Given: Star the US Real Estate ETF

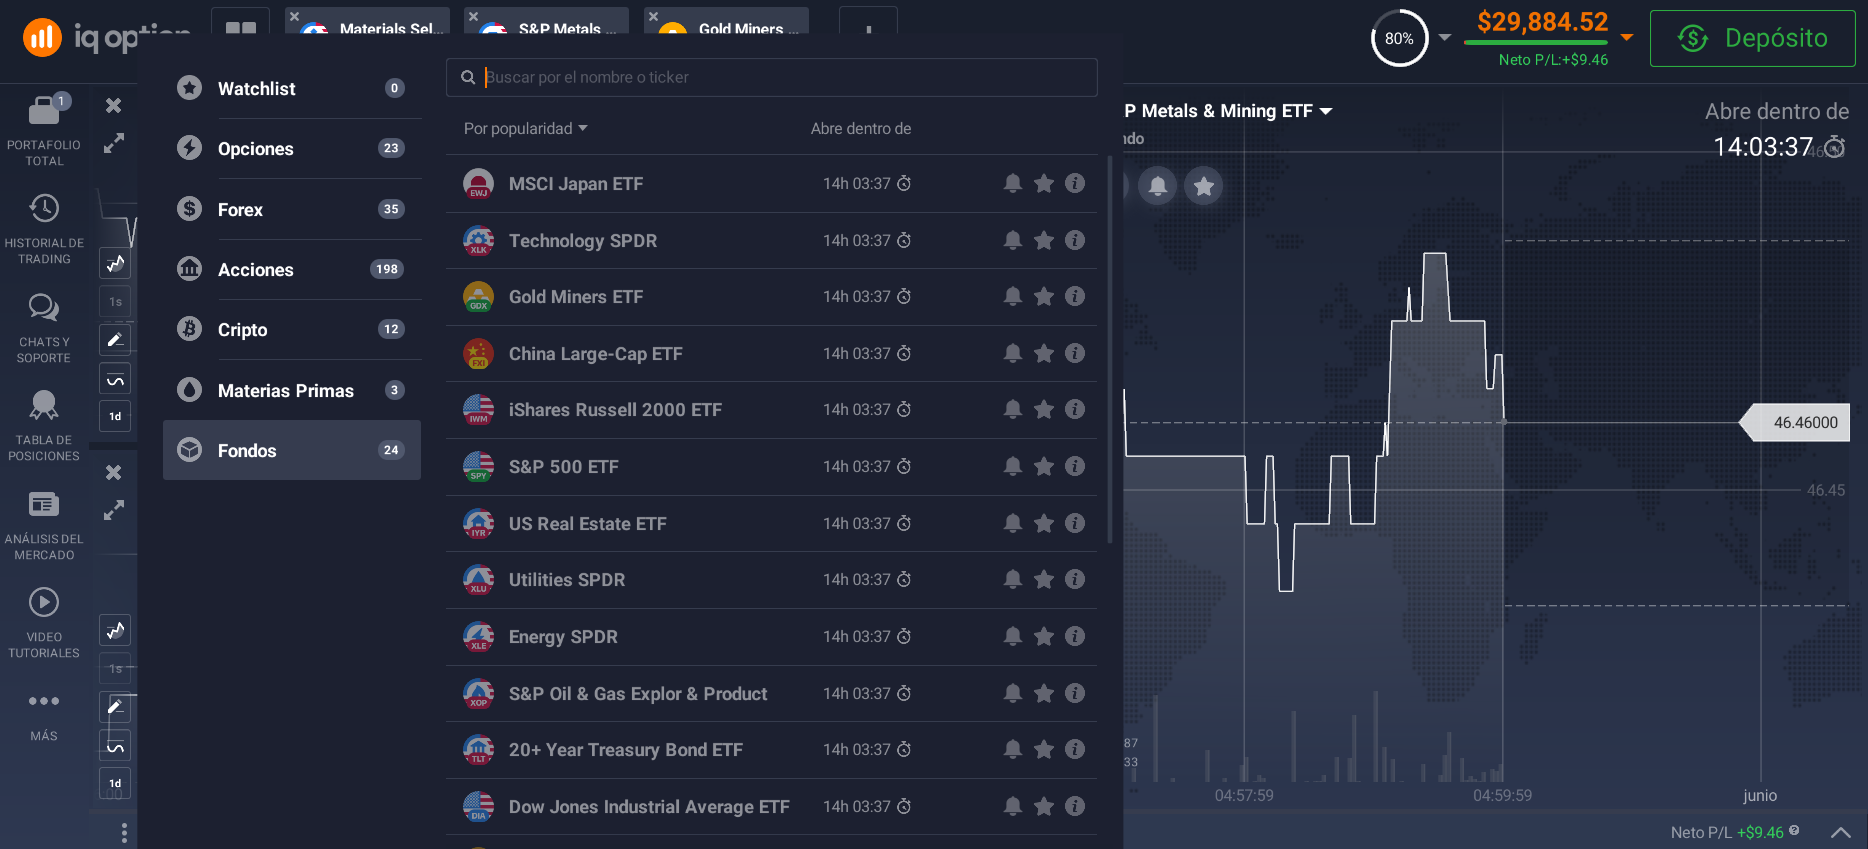Looking at the screenshot, I should tap(1044, 523).
